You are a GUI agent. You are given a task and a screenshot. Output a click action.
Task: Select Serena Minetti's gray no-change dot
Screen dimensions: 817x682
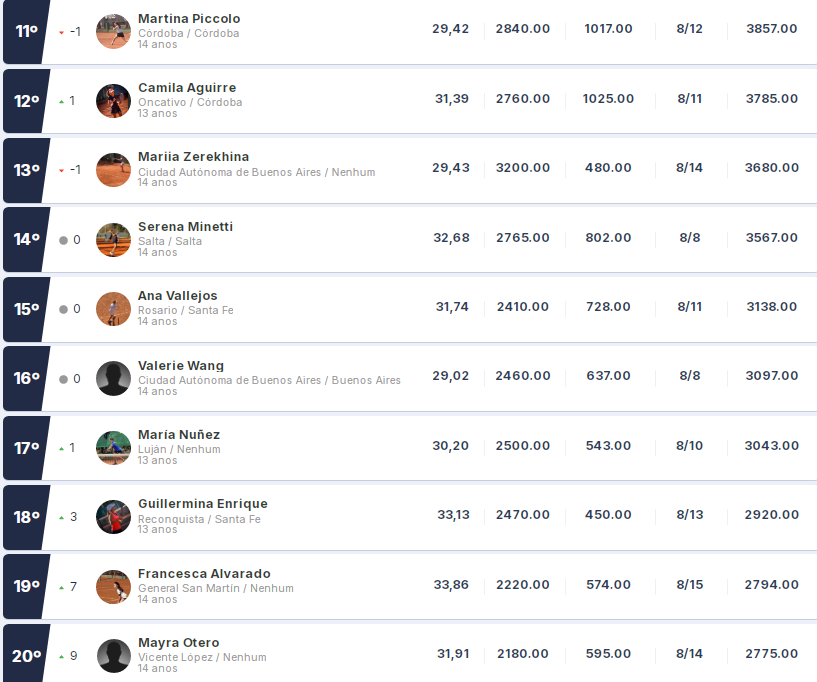coord(64,240)
